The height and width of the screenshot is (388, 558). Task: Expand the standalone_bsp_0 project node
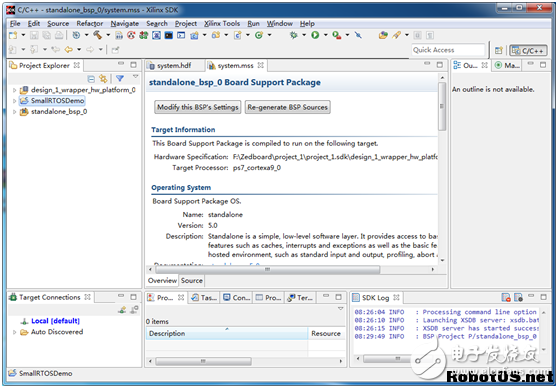(15, 112)
